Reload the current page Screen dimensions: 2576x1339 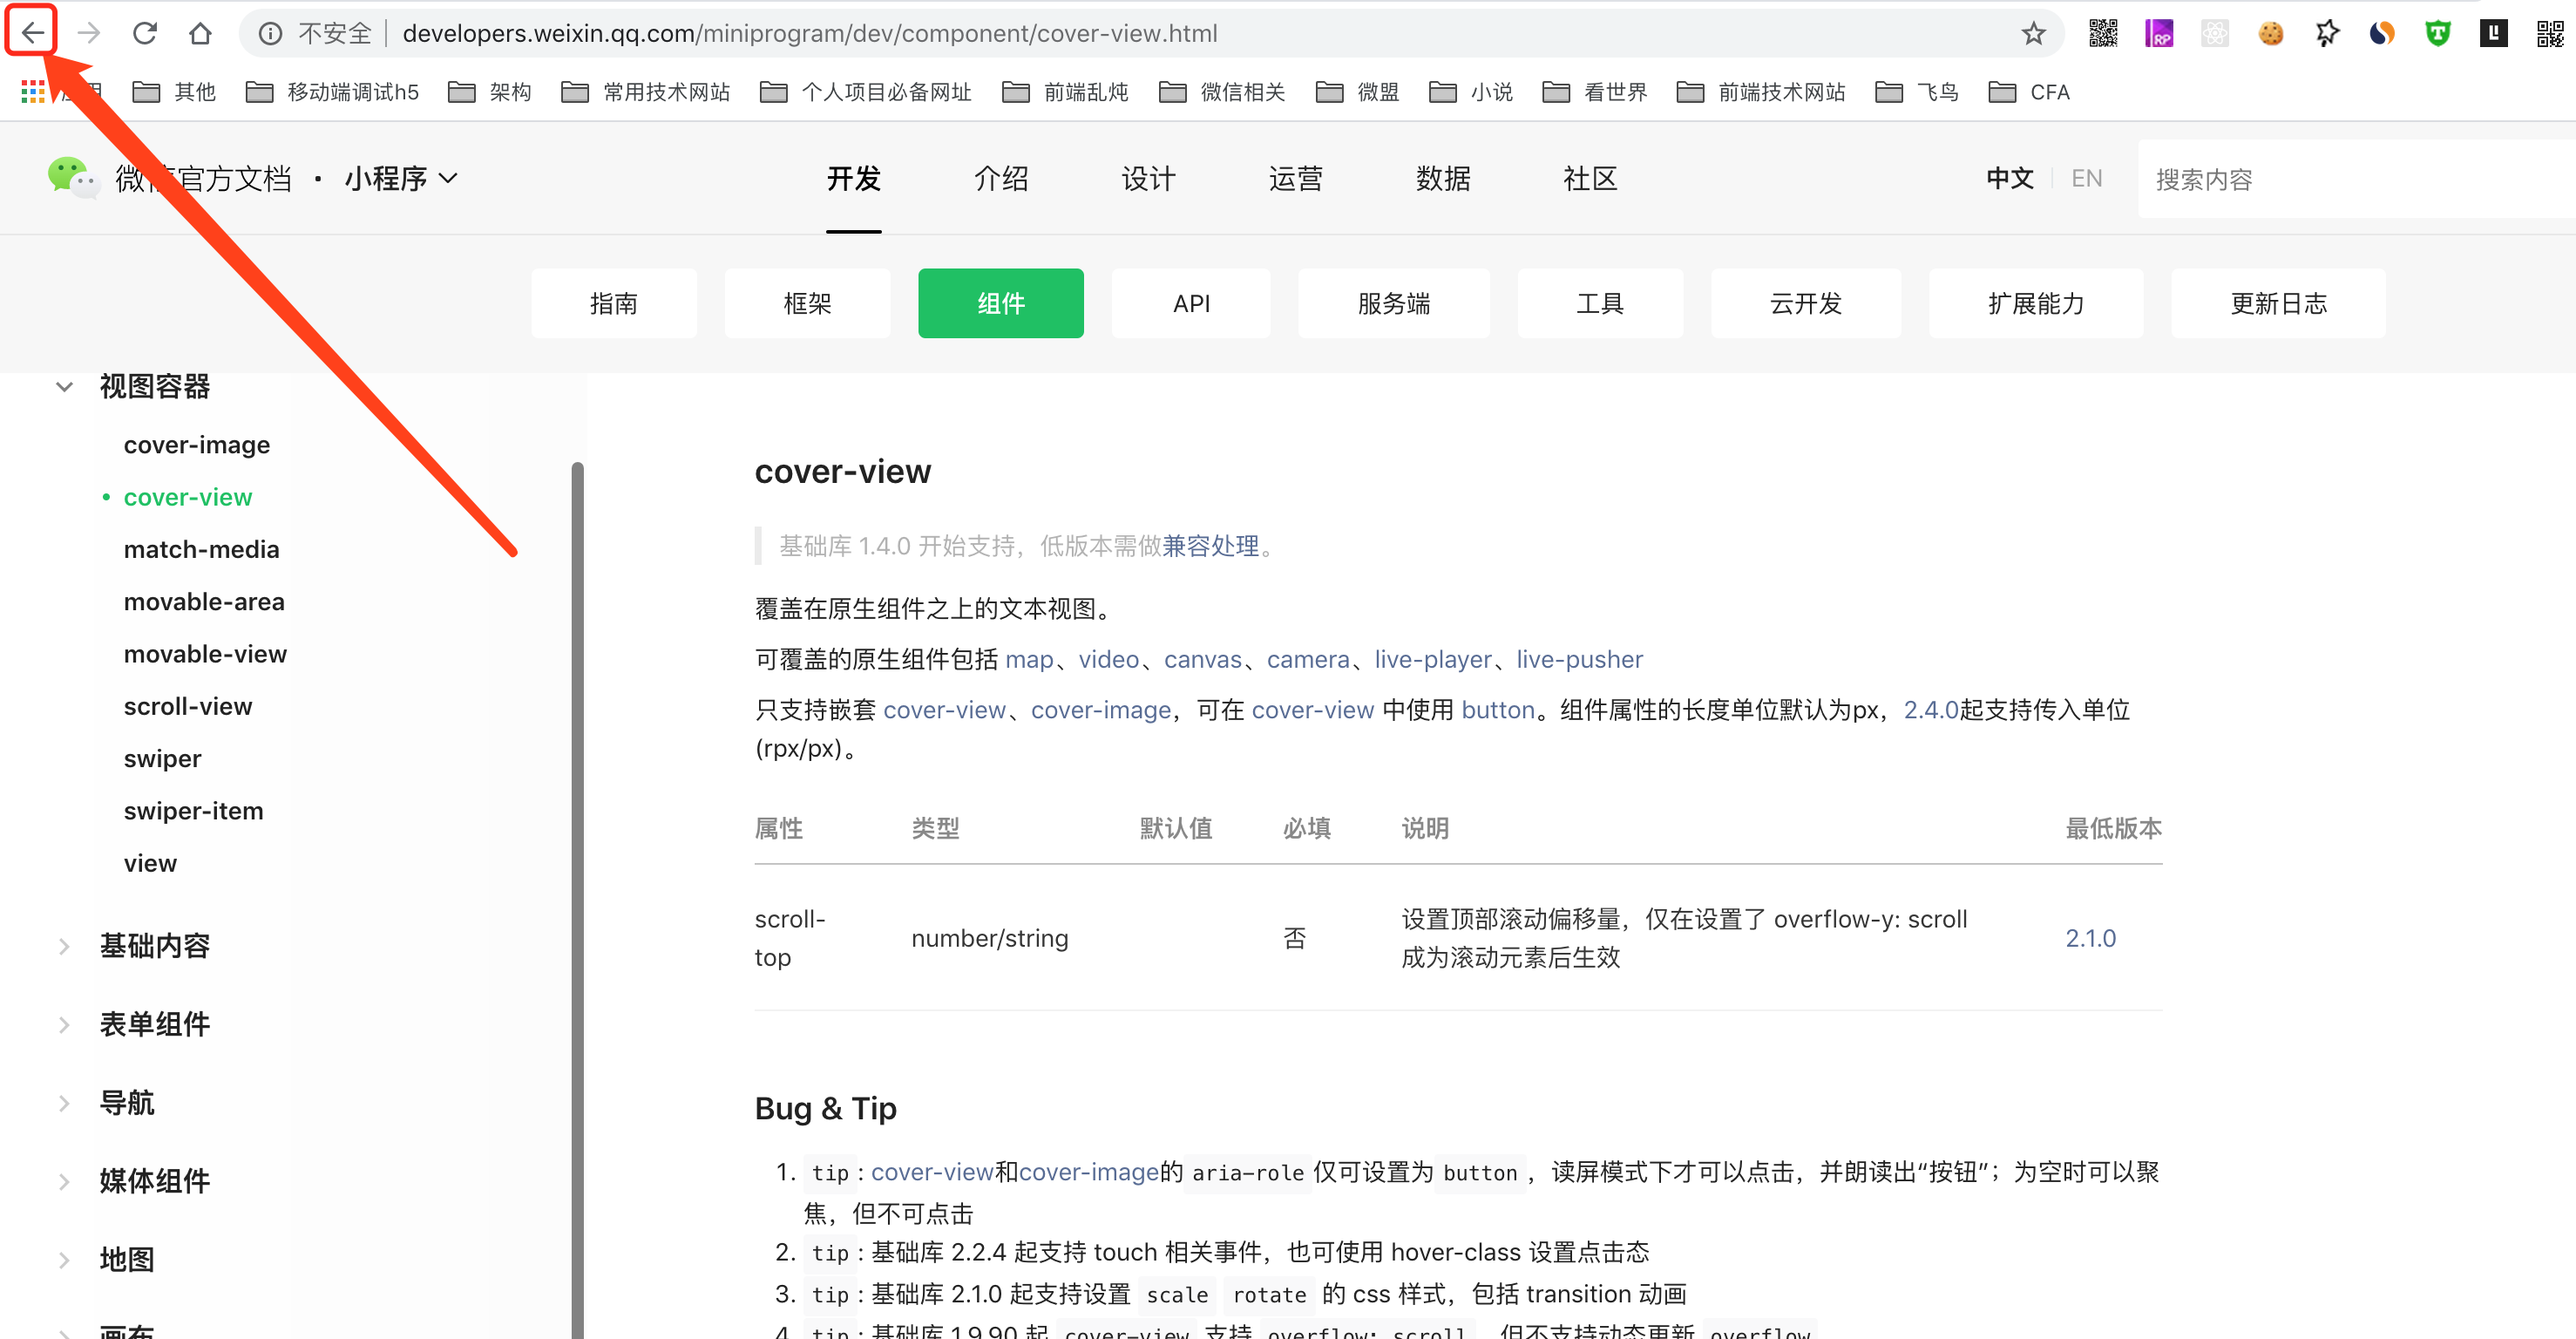(145, 33)
